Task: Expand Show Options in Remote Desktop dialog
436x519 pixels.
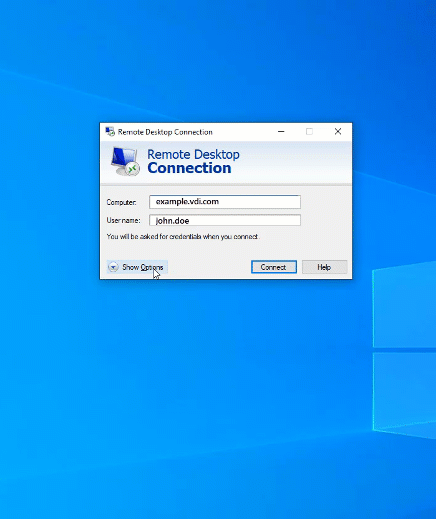Action: point(137,267)
